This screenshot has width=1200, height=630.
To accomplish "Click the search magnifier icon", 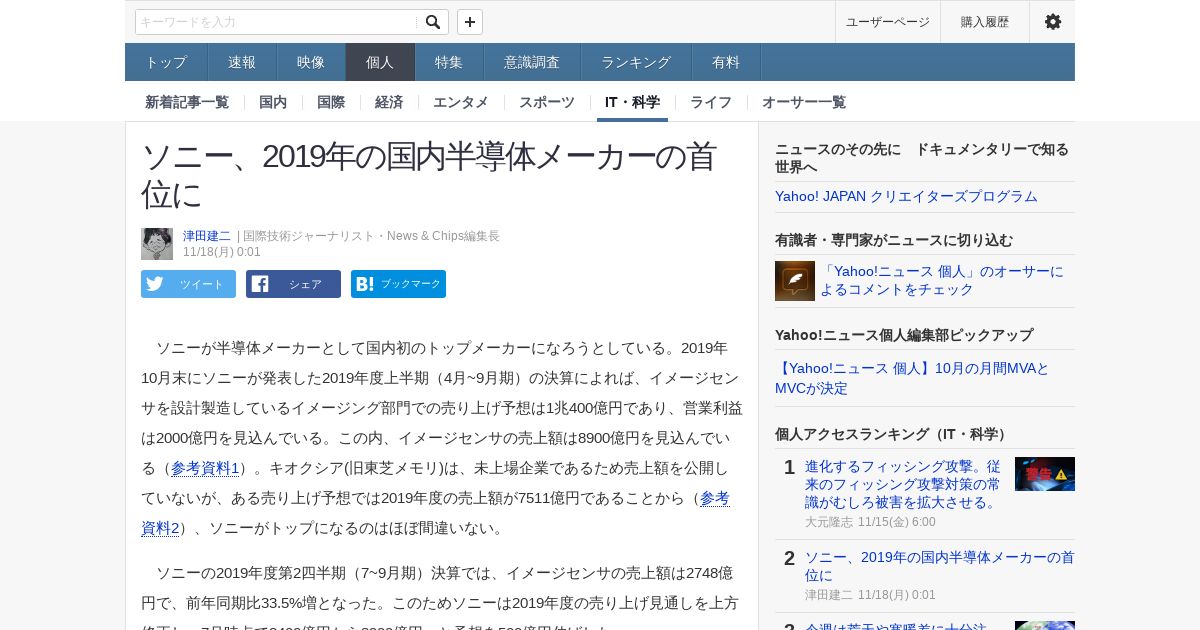I will click(x=432, y=22).
